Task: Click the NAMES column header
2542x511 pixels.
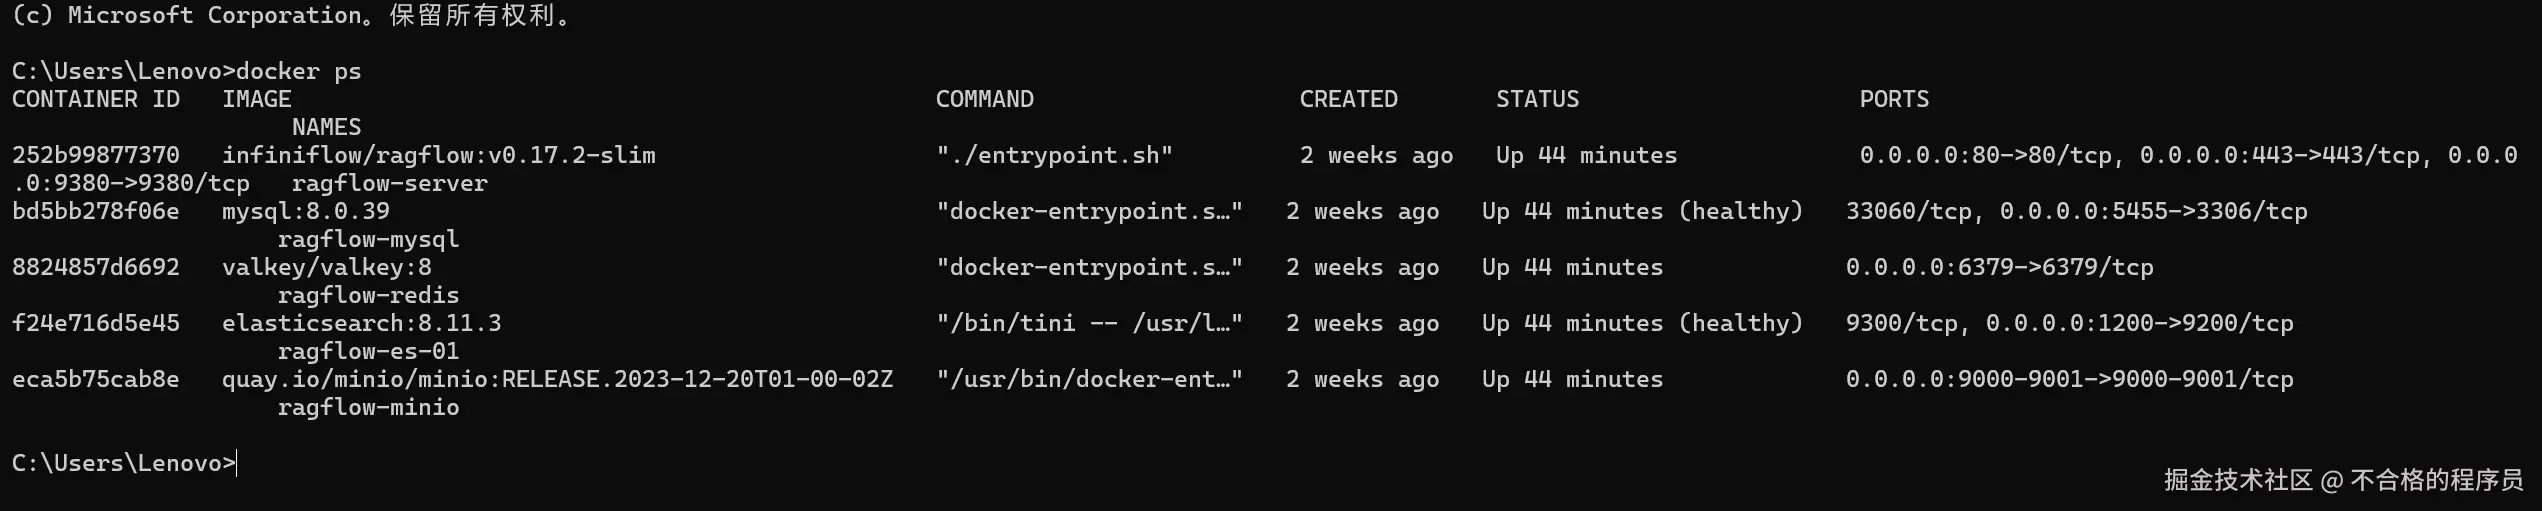Action: (326, 127)
